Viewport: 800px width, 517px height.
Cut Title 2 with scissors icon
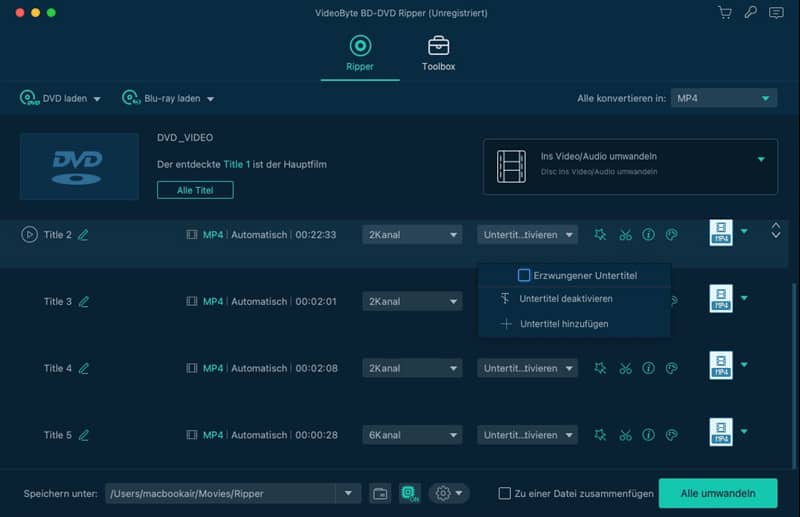(x=625, y=235)
